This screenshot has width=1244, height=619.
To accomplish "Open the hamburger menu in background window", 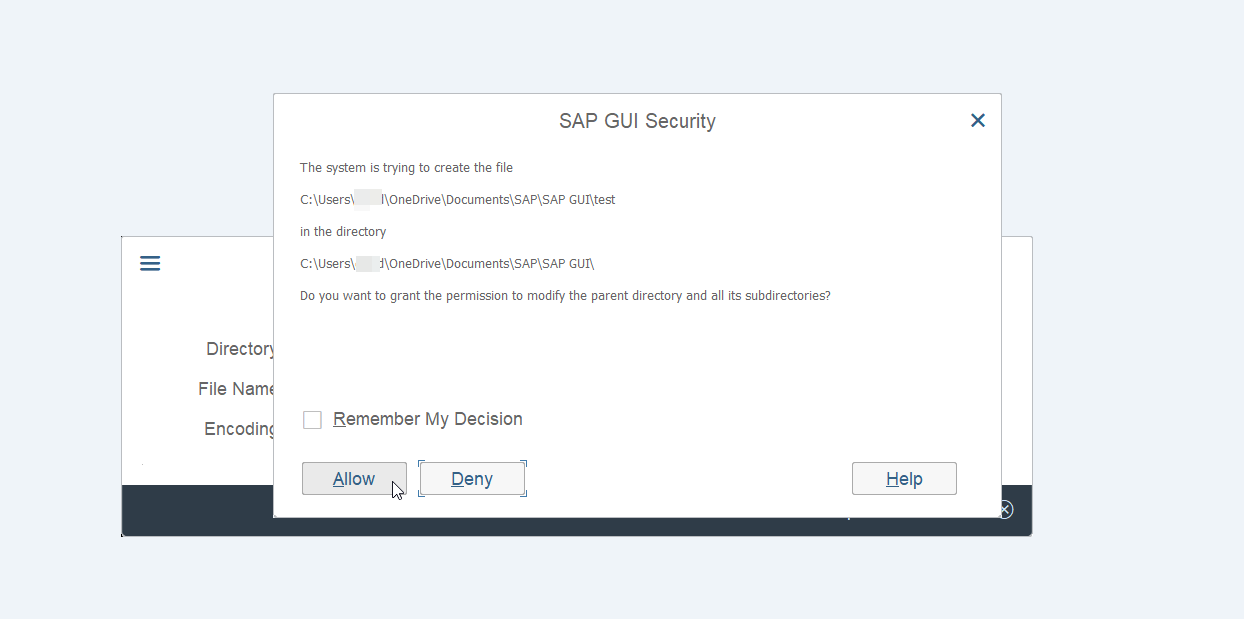I will coord(150,263).
